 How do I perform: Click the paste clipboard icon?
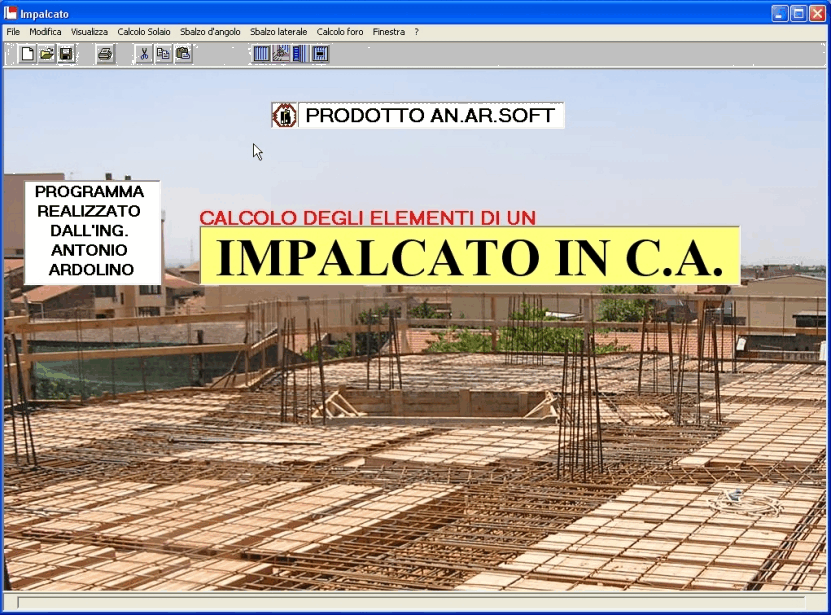(183, 54)
